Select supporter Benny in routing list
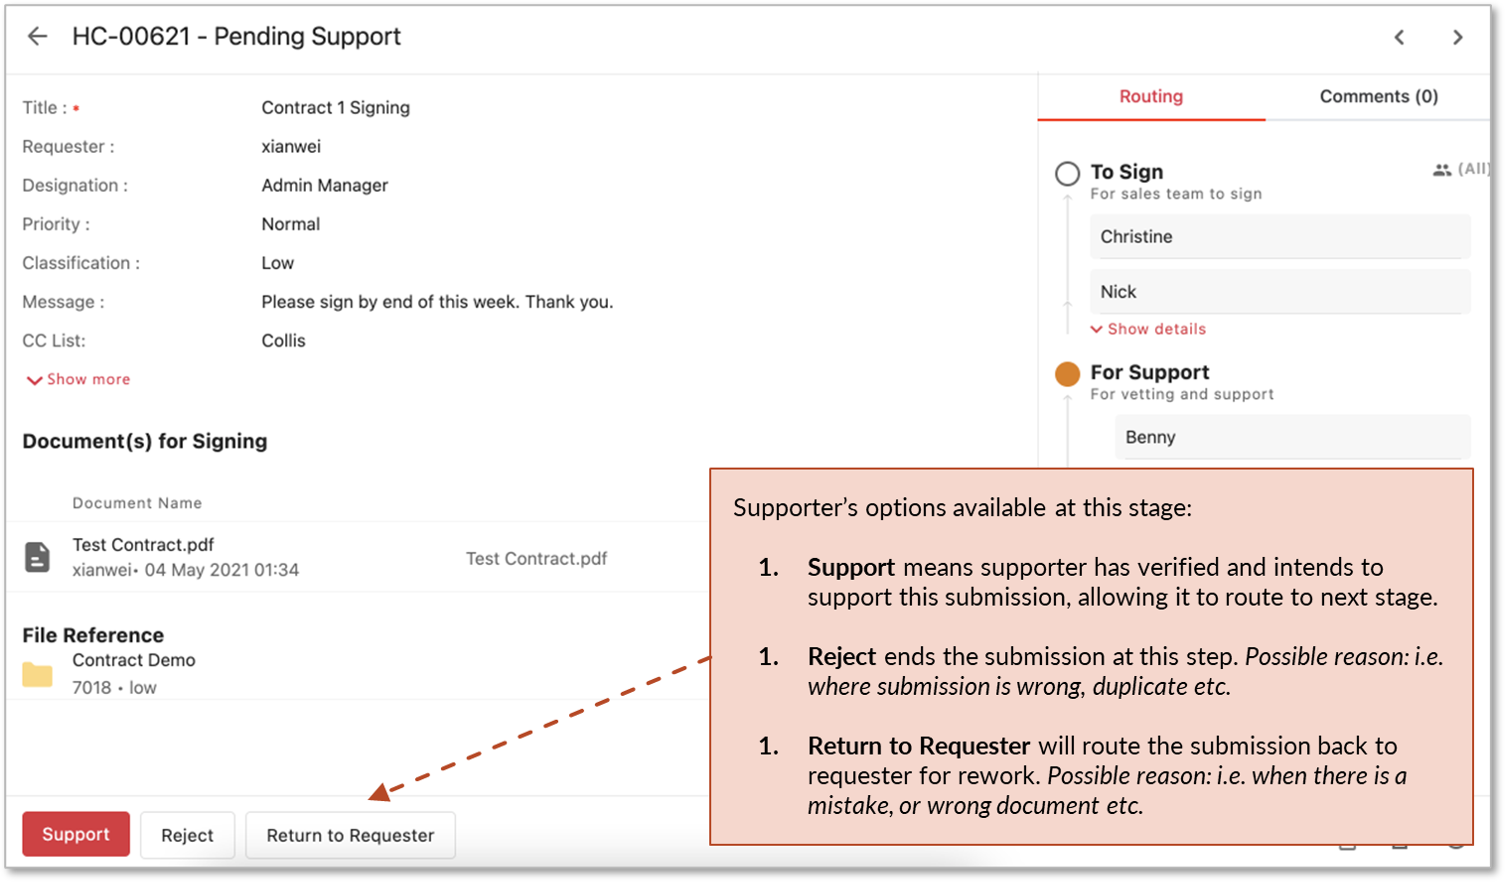This screenshot has height=884, width=1505. coord(1292,437)
